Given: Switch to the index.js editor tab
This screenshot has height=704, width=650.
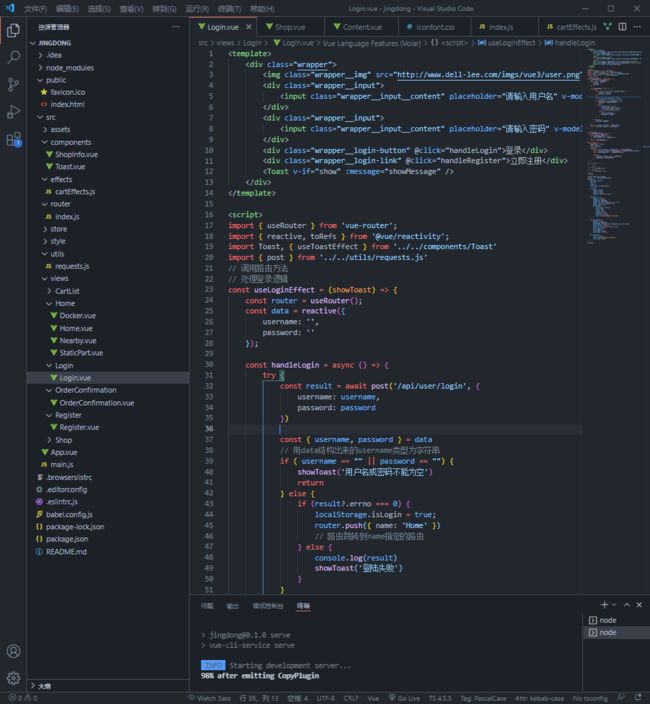Looking at the screenshot, I should click(501, 27).
